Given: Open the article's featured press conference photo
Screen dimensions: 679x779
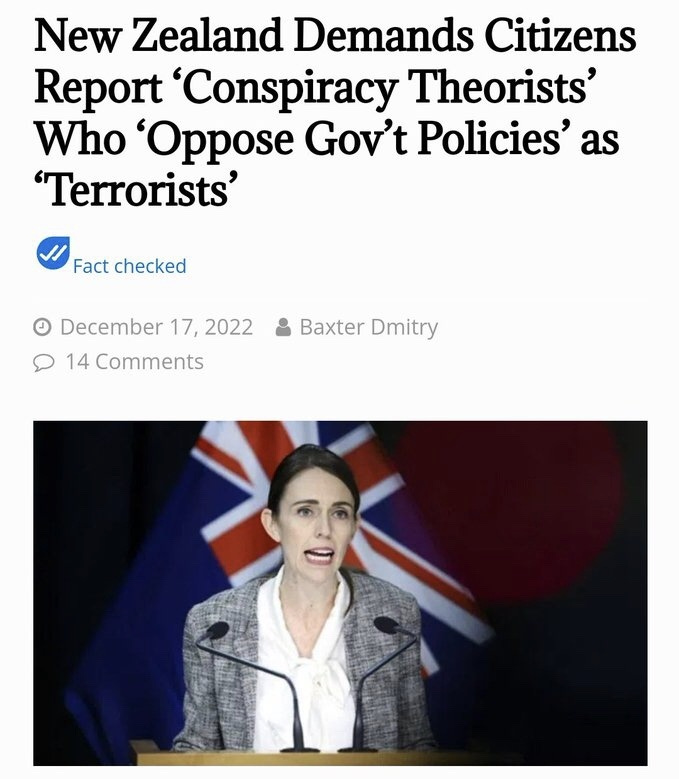Looking at the screenshot, I should tap(340, 593).
